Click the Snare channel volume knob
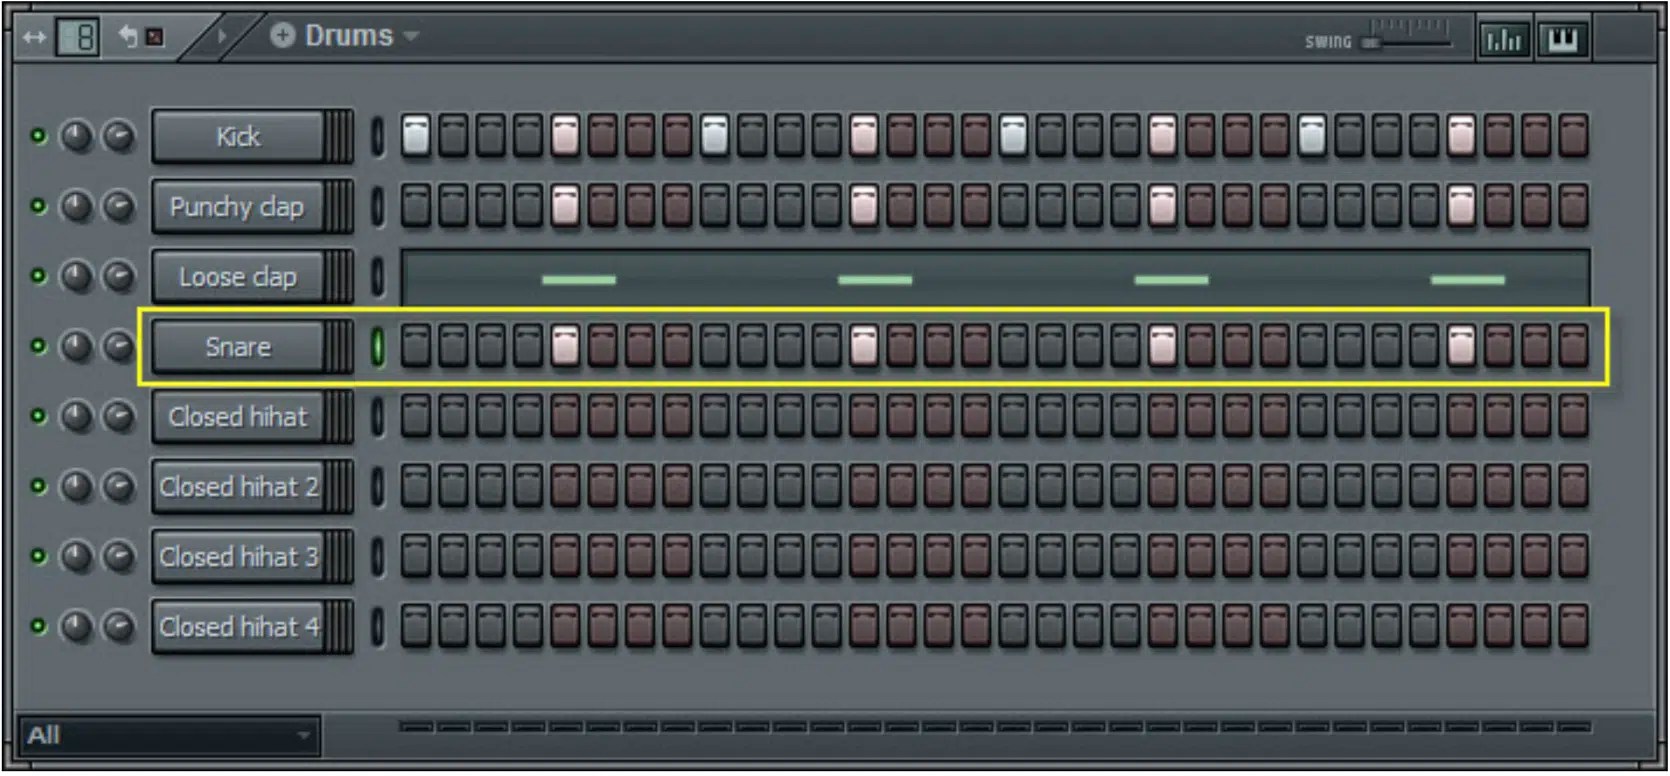Image resolution: width=1670 pixels, height=776 pixels. pos(119,346)
